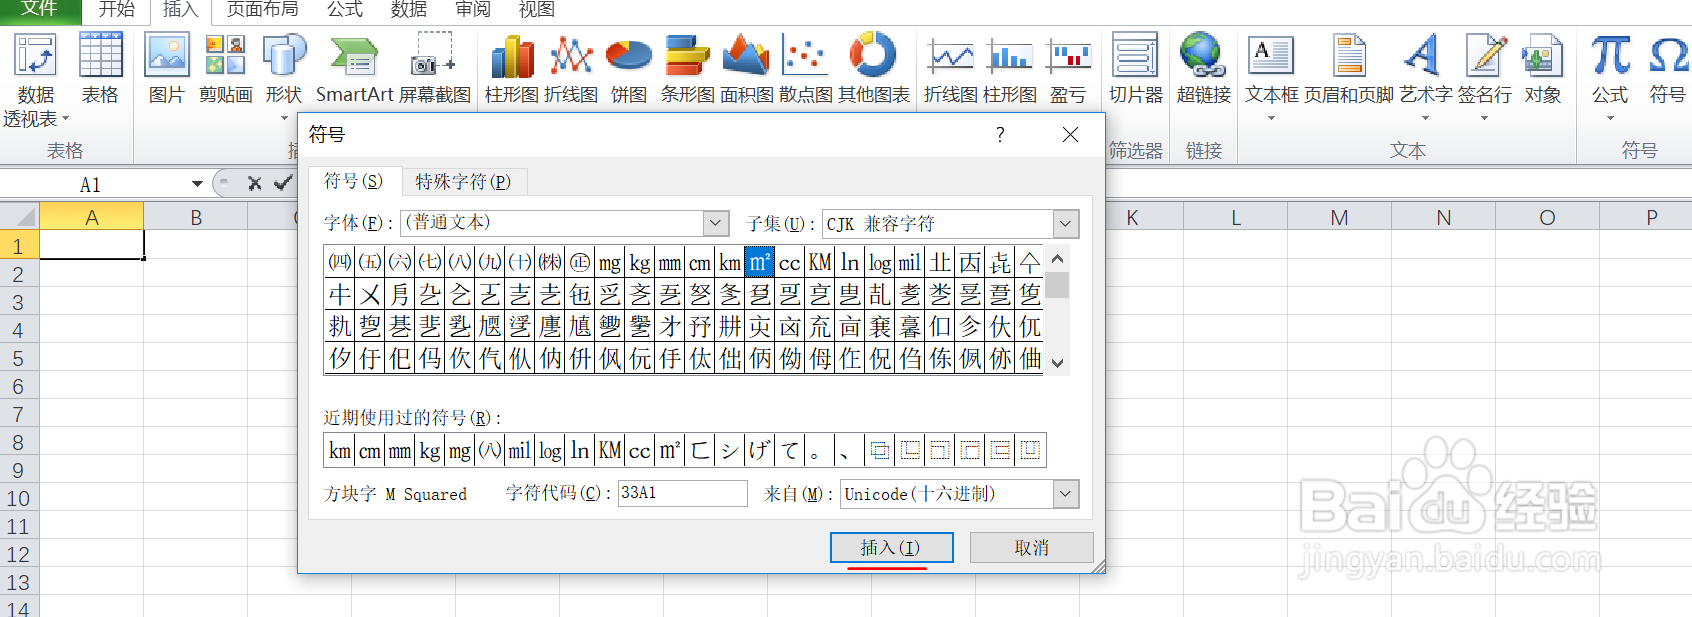Select cell A1

(x=92, y=245)
